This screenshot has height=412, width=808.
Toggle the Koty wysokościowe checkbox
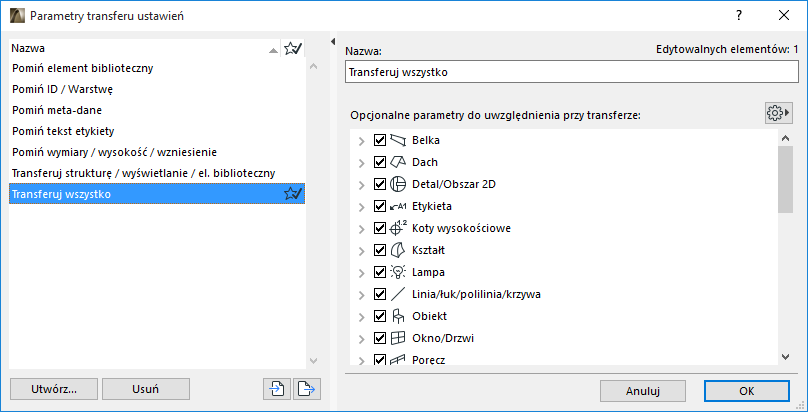pyautogui.click(x=380, y=228)
